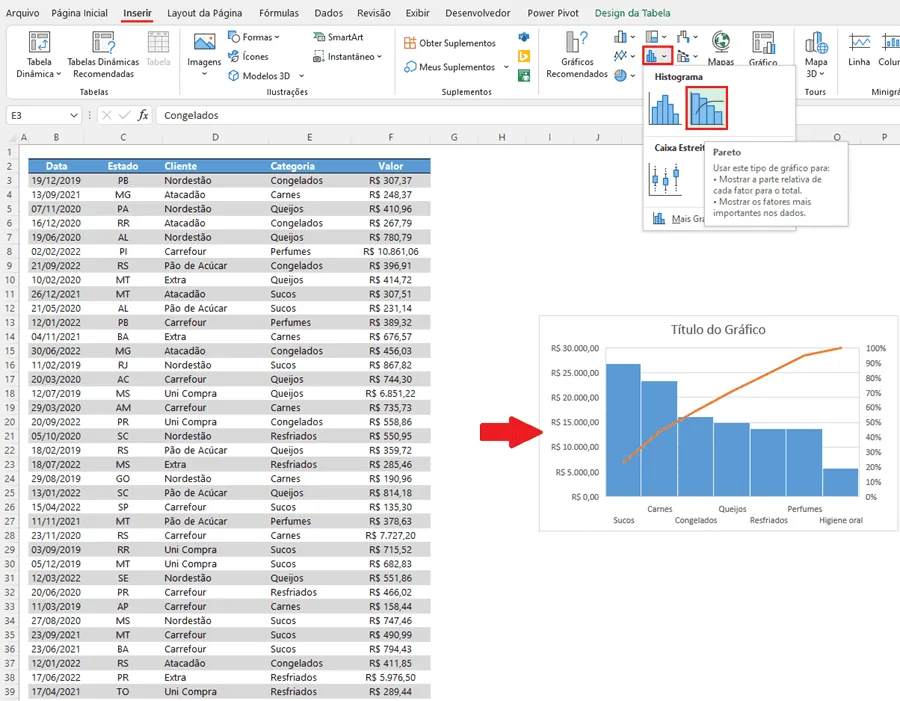The height and width of the screenshot is (701, 900).
Task: Switch to the Fórmulas tab
Action: 278,13
